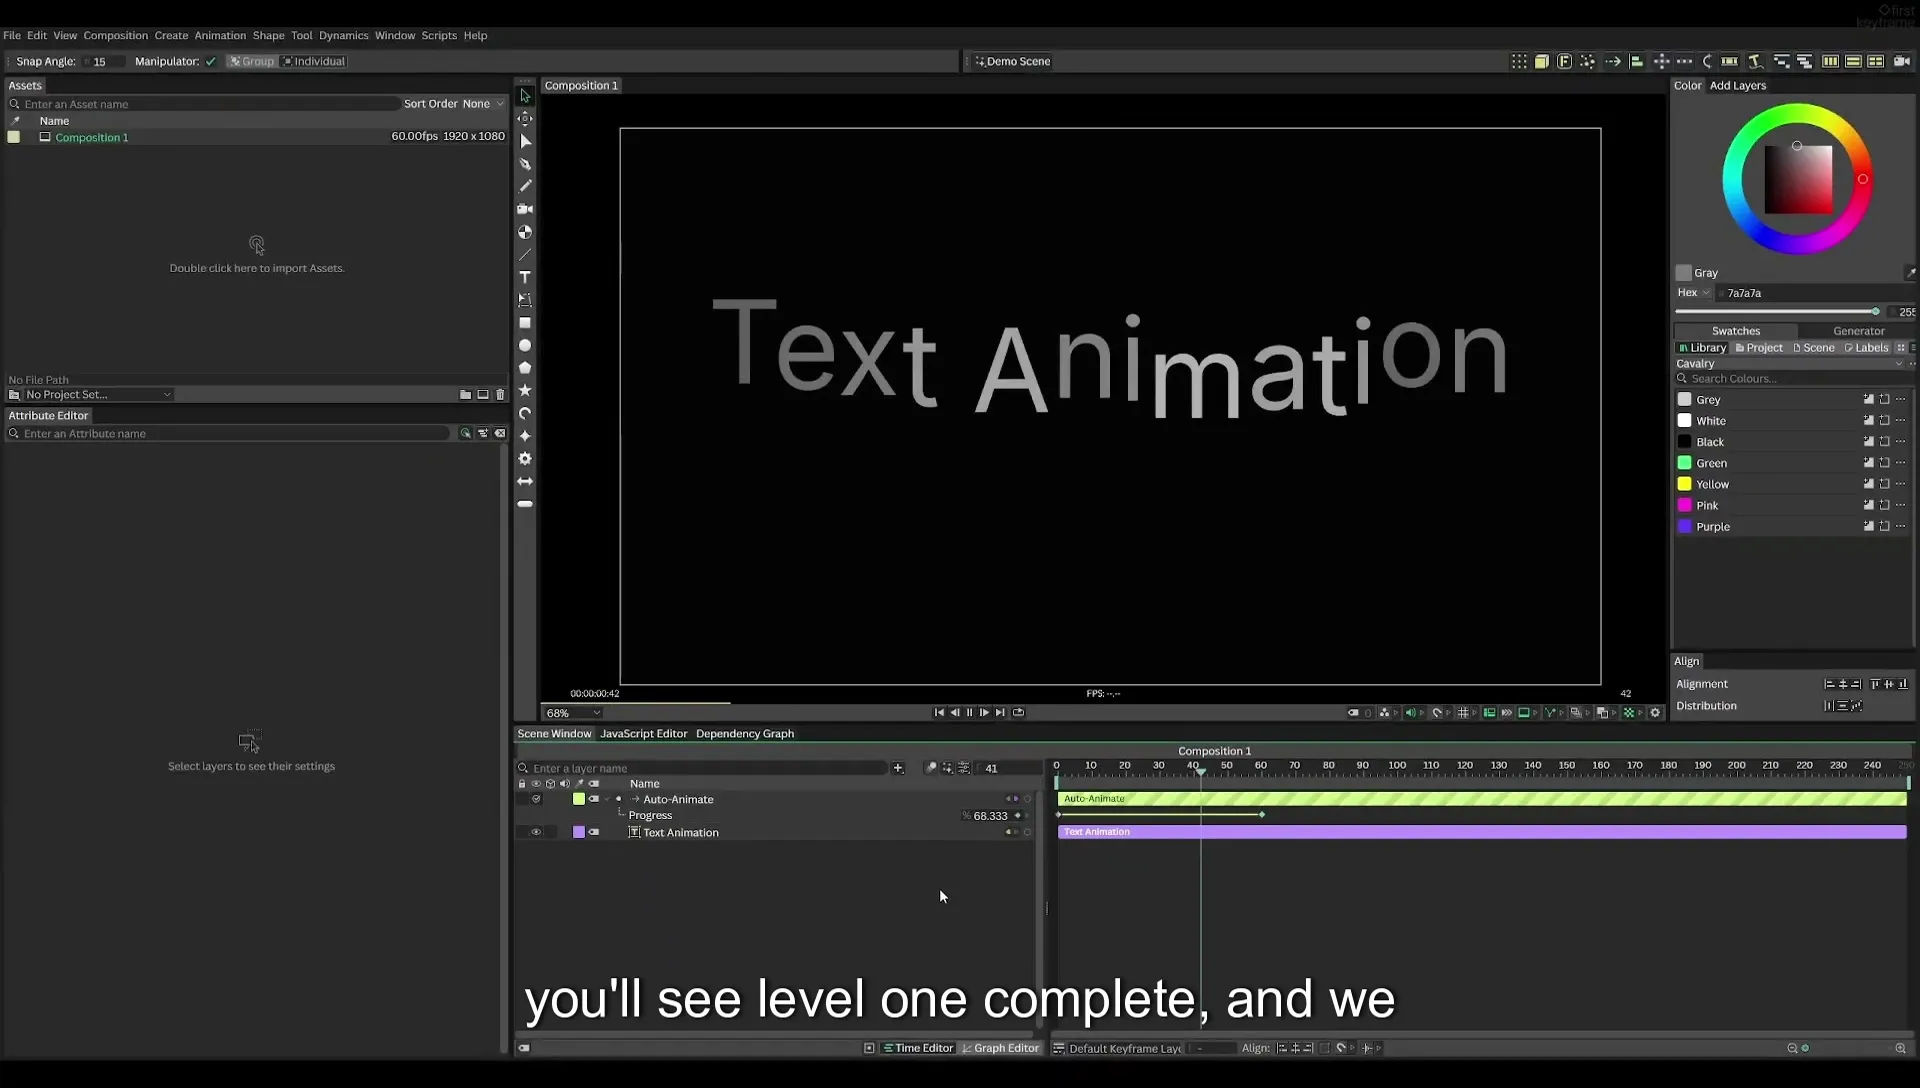Select the Pen tool

click(525, 164)
